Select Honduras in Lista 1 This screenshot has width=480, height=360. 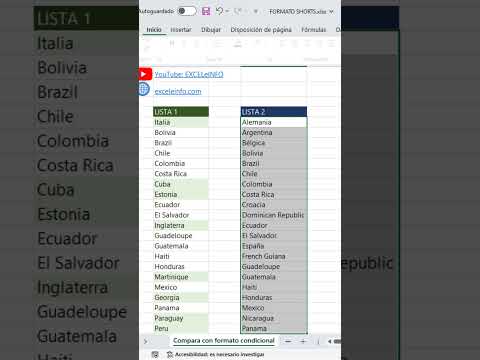click(x=181, y=267)
